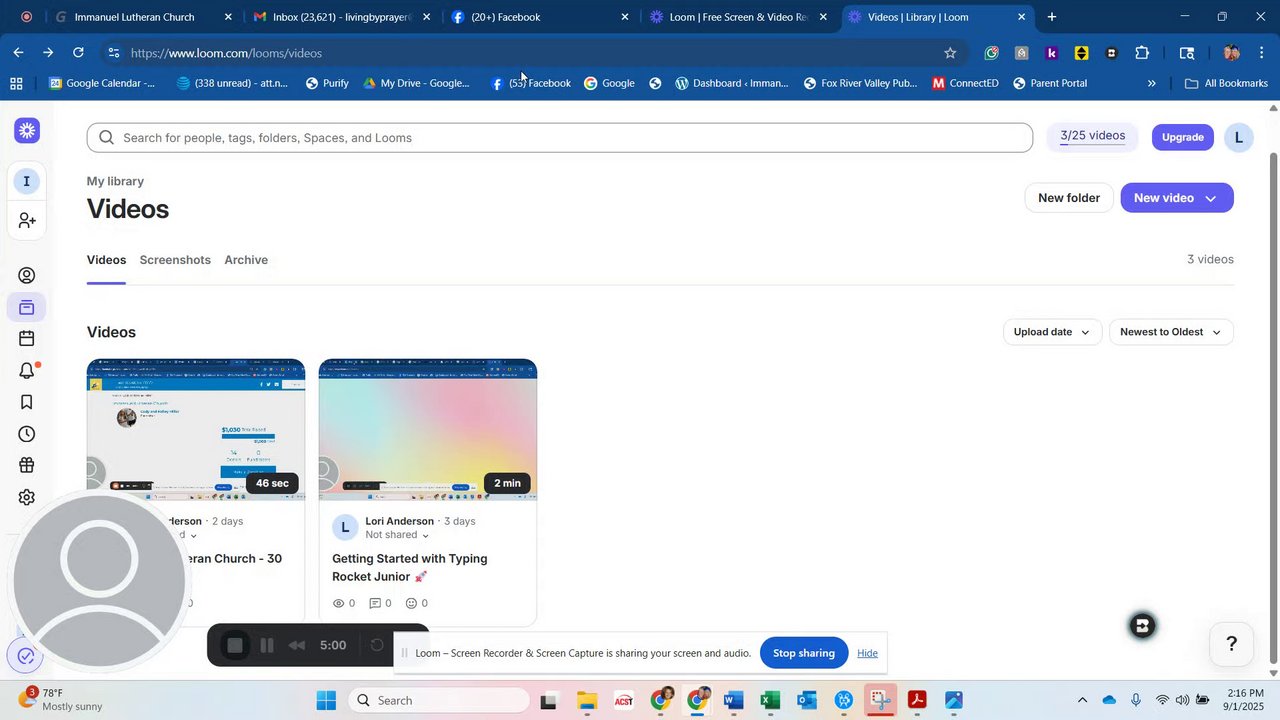Switch to the Immanuel Lutheran Church browser tab
The height and width of the screenshot is (720, 1280).
coord(144,17)
